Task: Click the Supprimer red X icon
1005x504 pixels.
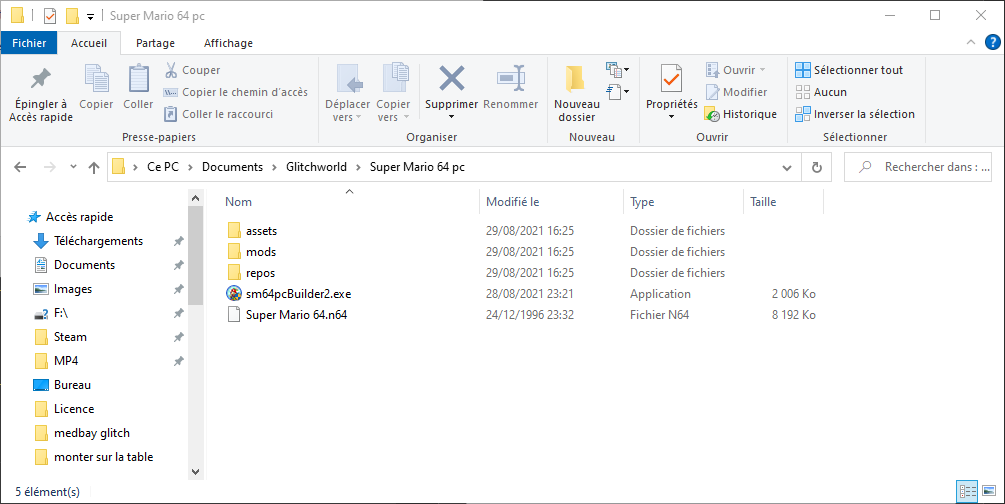Action: coord(451,79)
